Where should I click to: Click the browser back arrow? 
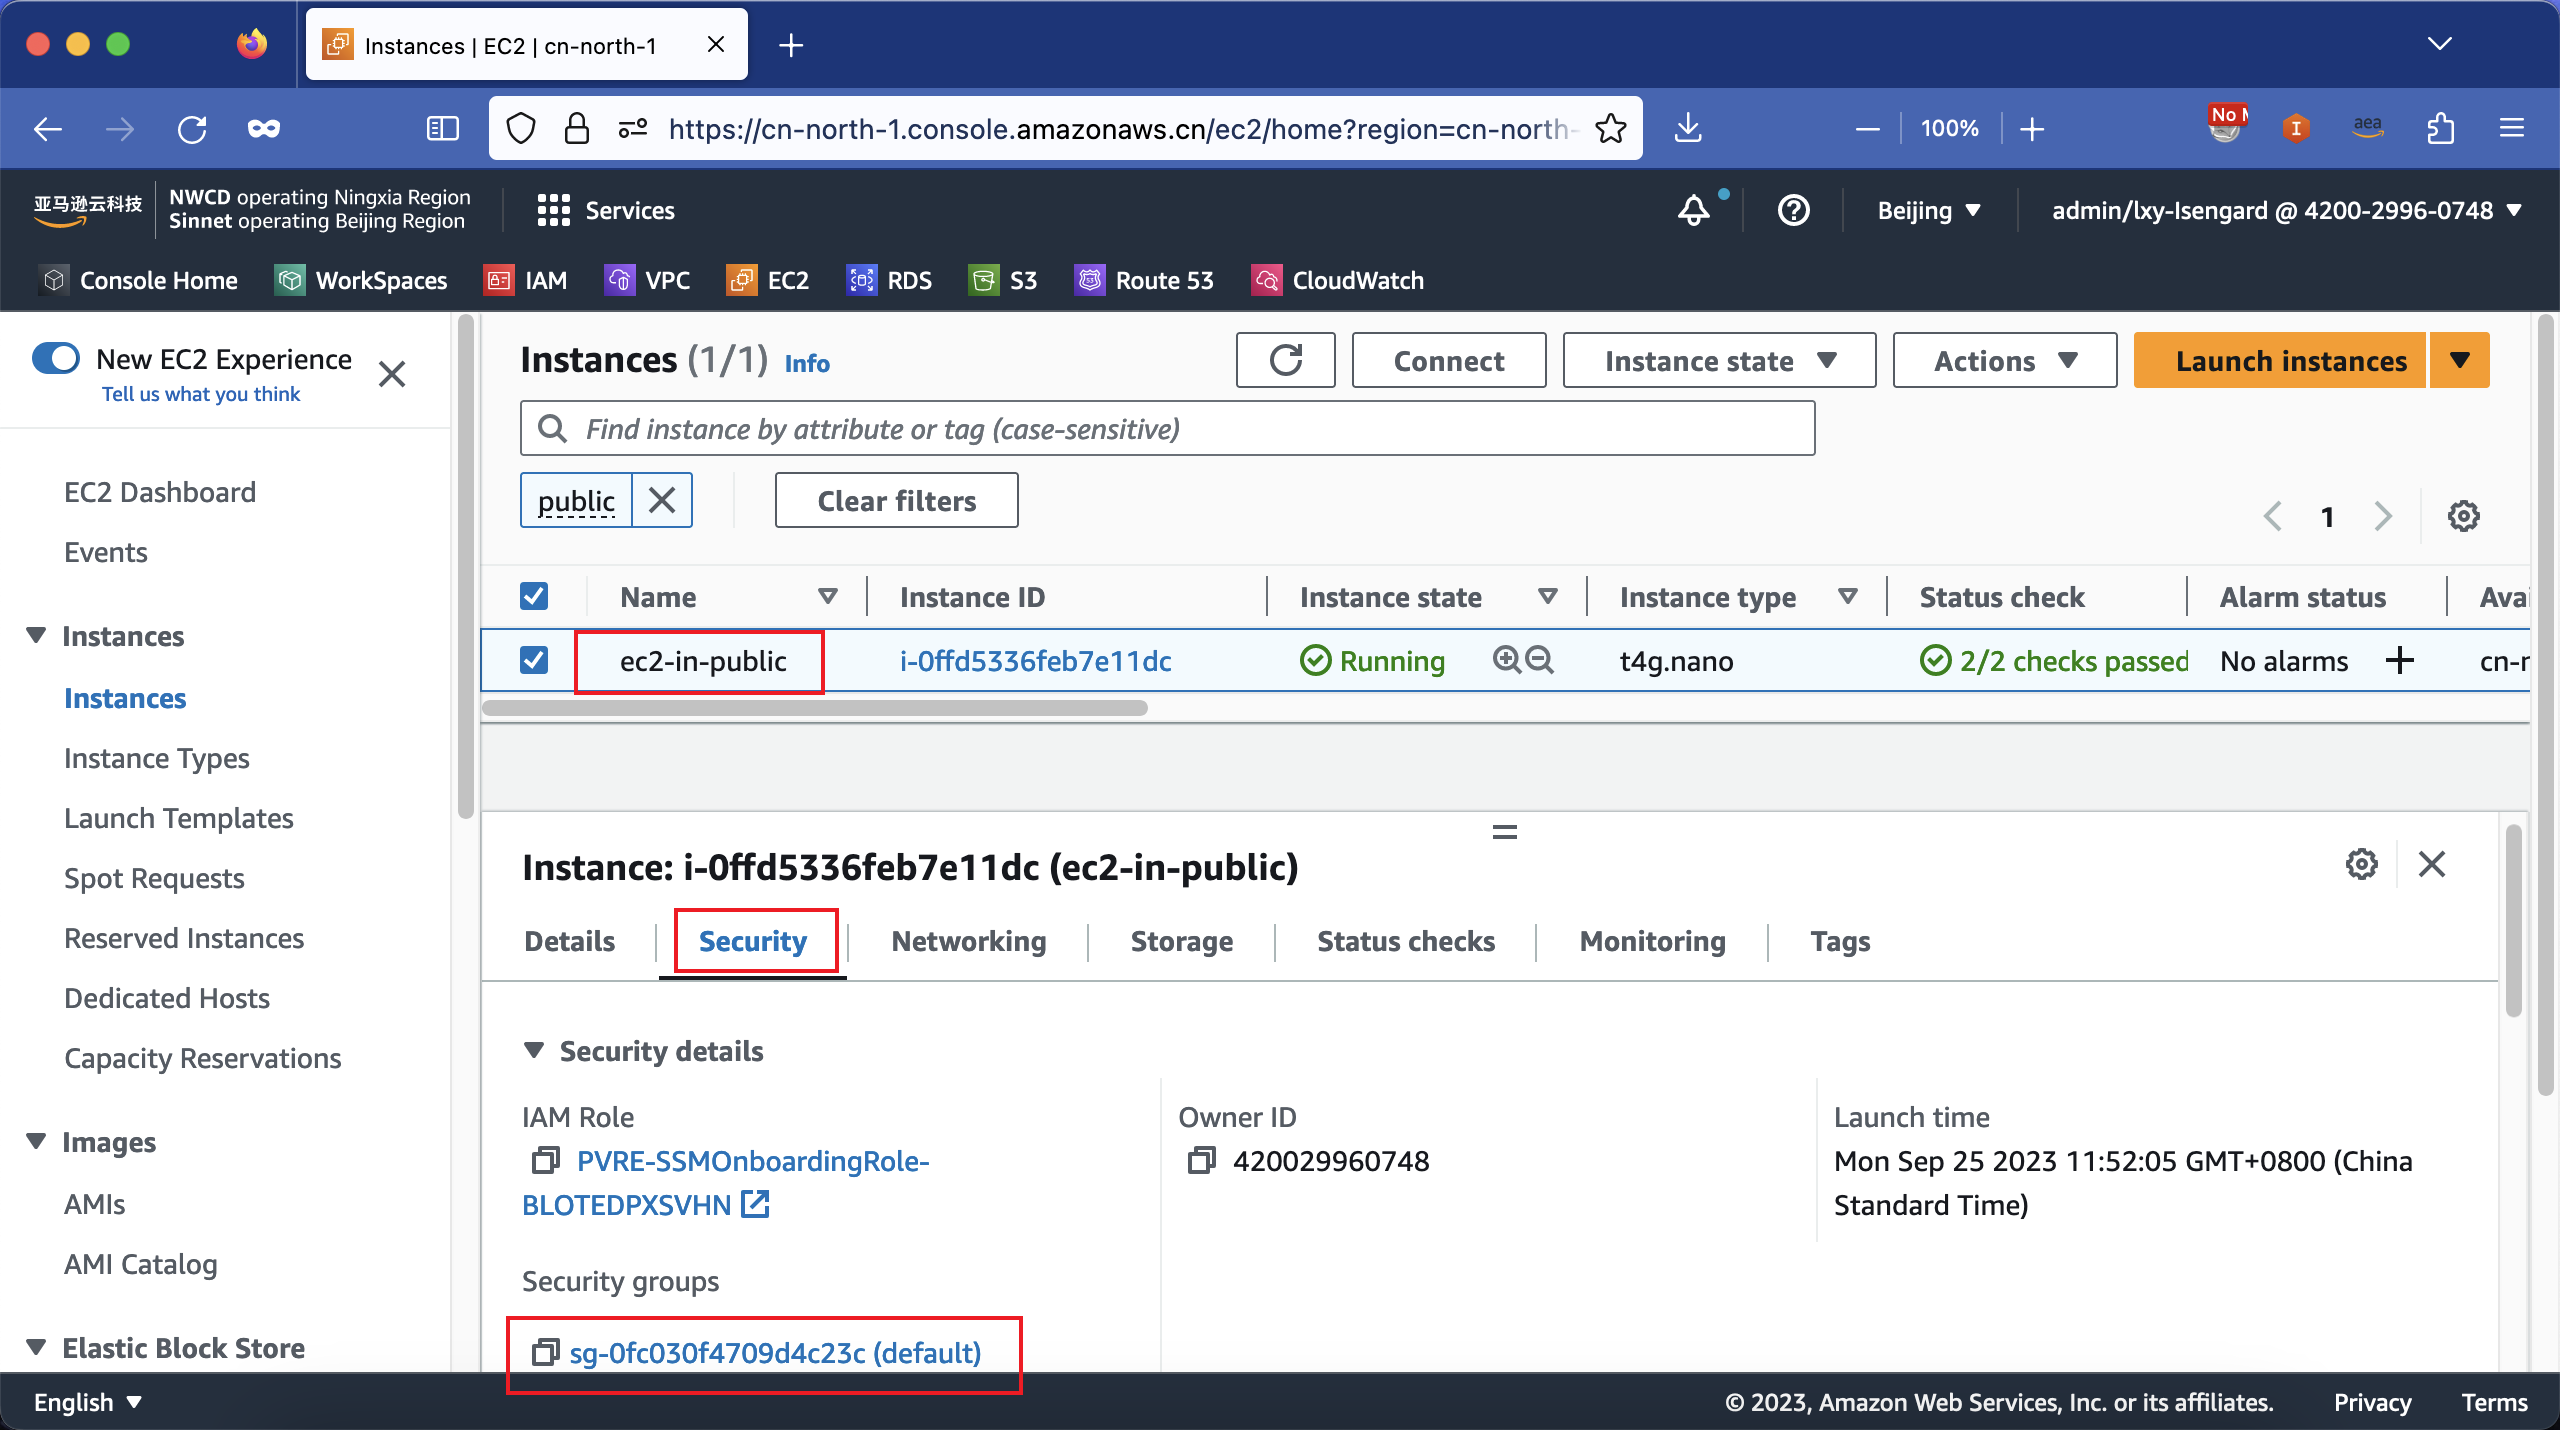[47, 128]
